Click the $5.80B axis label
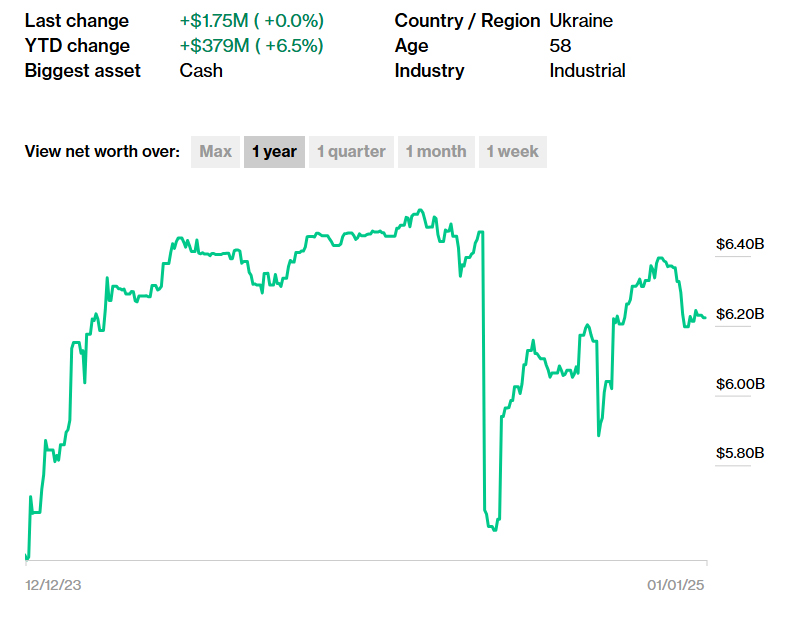 point(740,453)
